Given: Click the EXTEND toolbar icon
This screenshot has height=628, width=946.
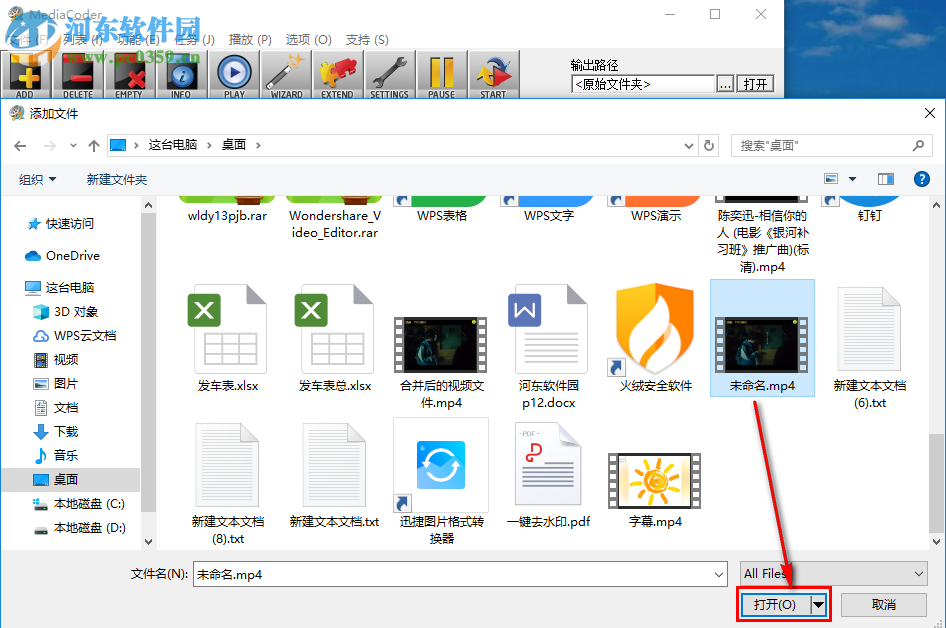Looking at the screenshot, I should pos(337,74).
